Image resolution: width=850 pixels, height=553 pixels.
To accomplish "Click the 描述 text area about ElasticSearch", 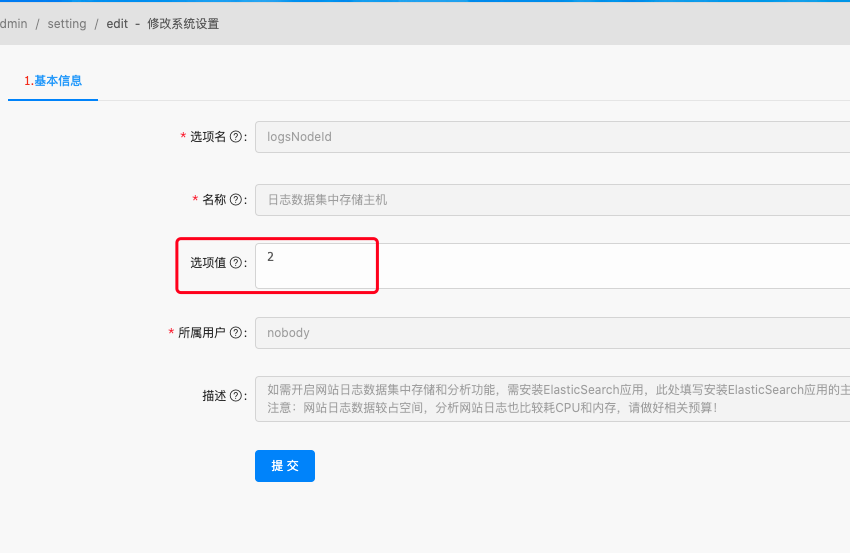I will tap(552, 398).
